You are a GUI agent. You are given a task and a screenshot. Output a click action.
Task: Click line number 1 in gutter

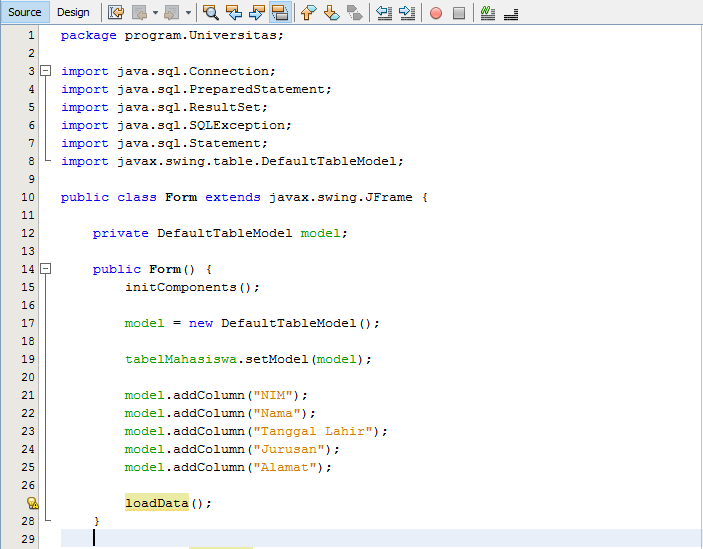pos(31,35)
